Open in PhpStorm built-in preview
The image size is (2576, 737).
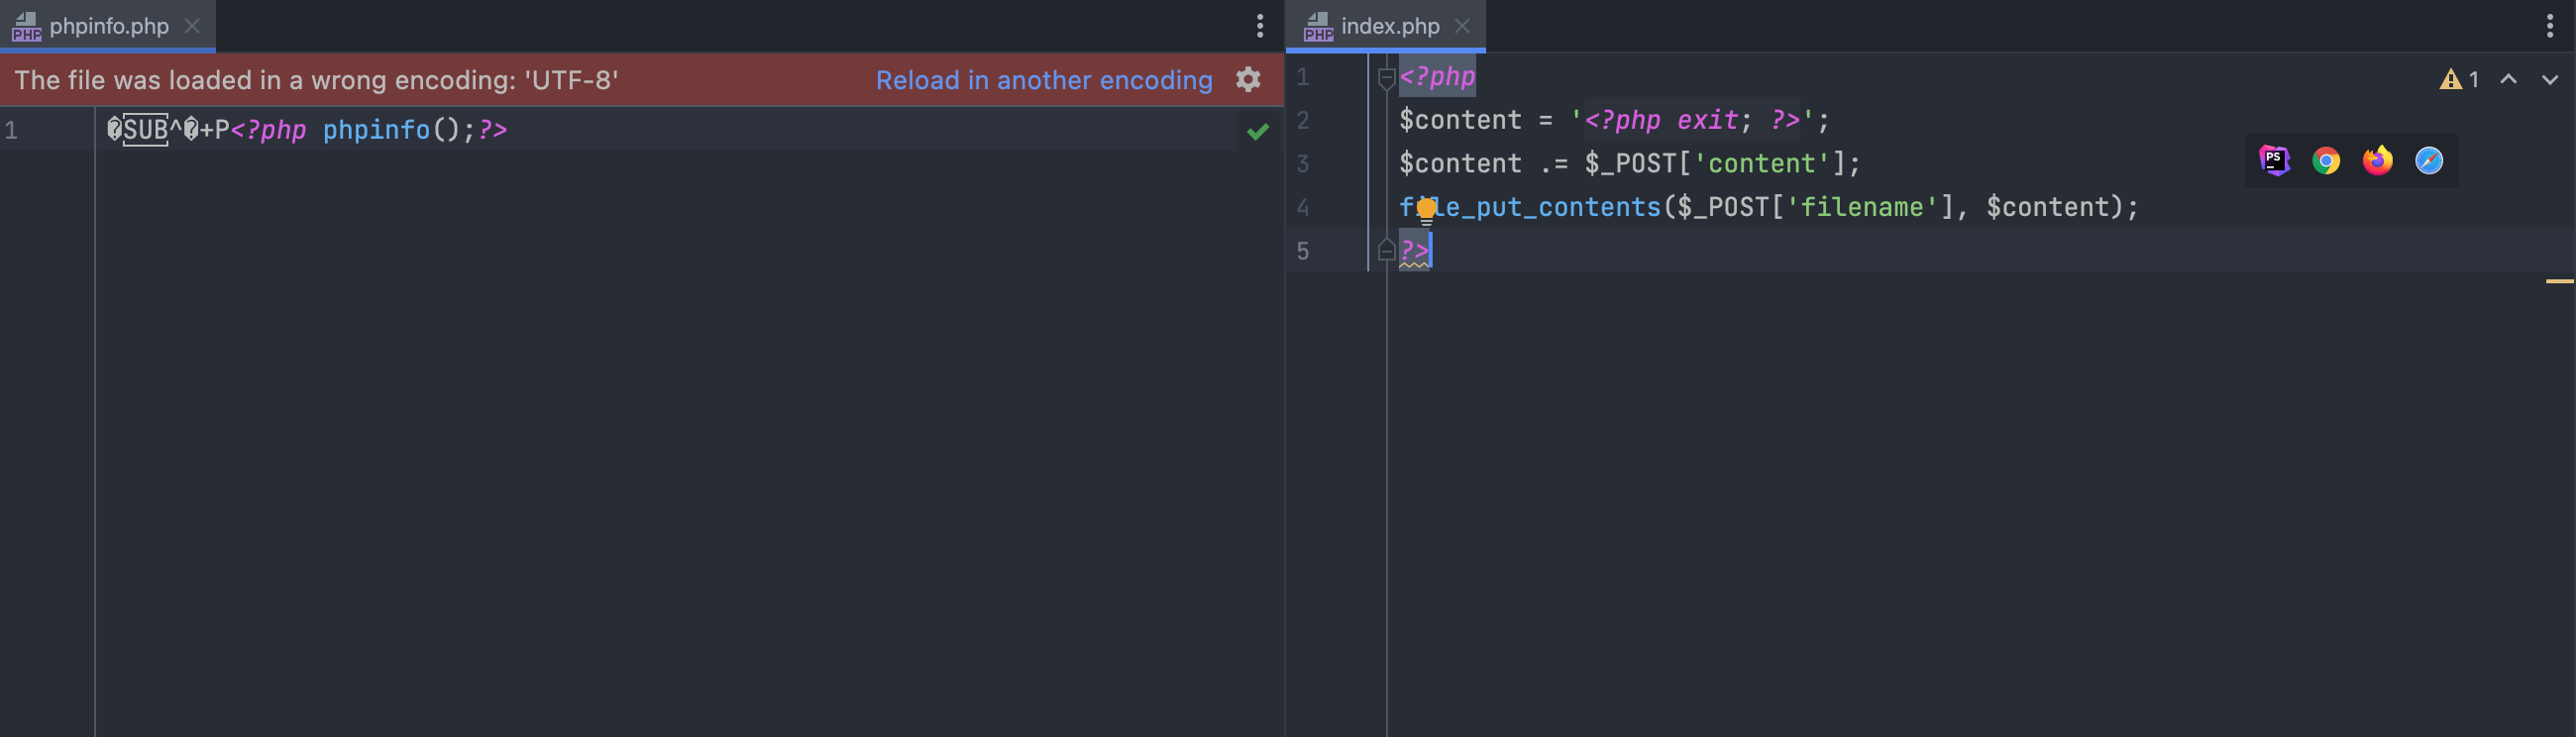2274,160
